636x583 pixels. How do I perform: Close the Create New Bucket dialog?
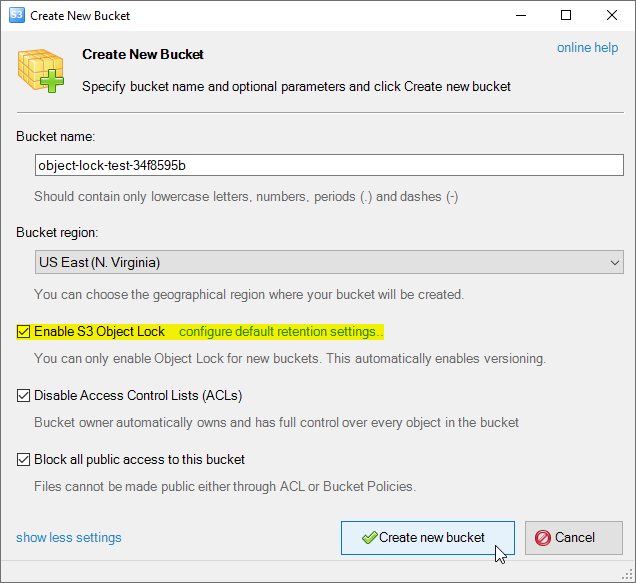point(612,15)
